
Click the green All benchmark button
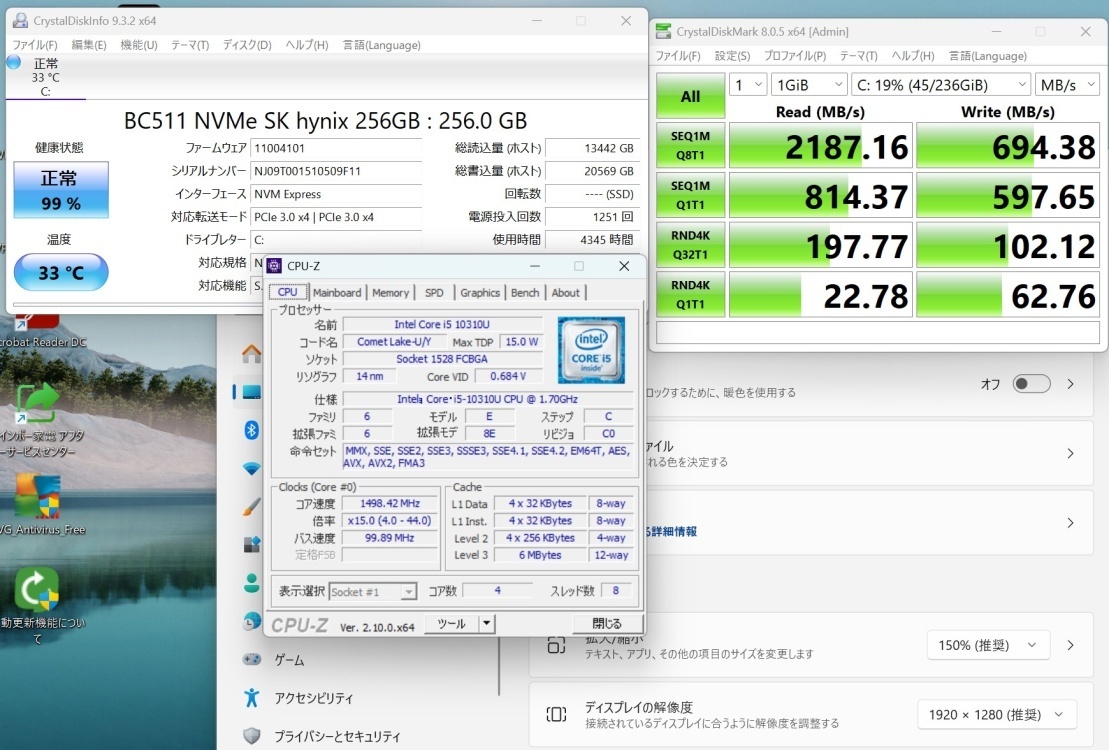pyautogui.click(x=690, y=97)
